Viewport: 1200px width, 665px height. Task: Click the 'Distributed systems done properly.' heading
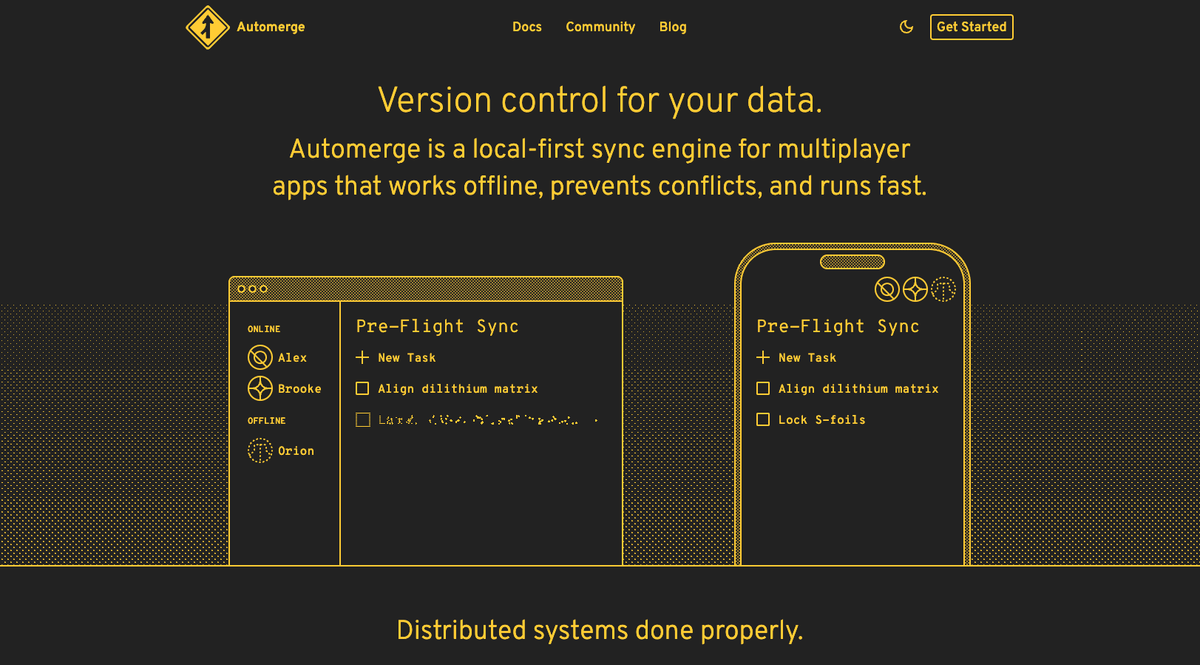[x=600, y=631]
